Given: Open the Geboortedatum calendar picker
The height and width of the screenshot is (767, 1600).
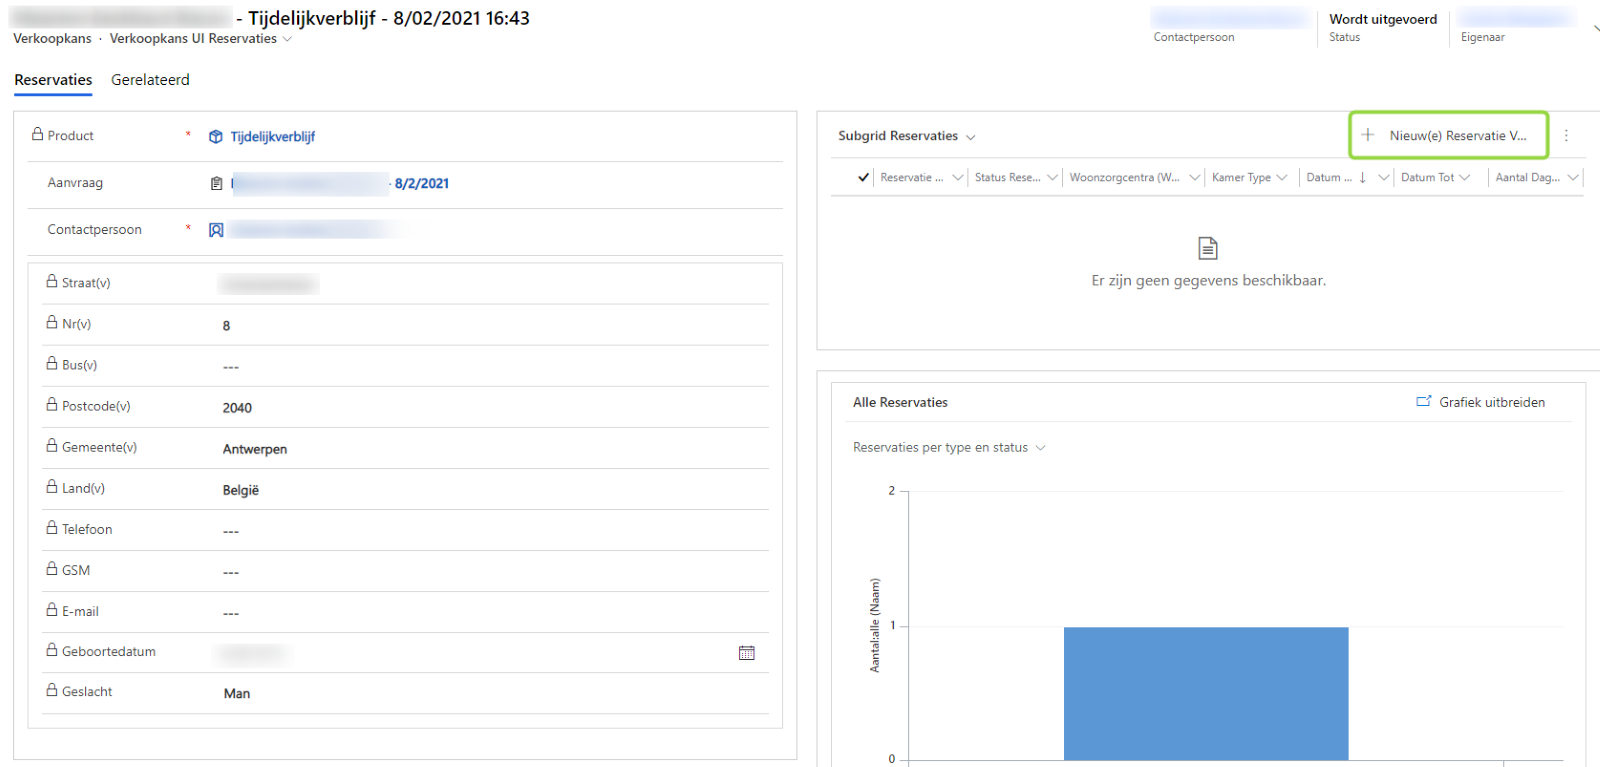Looking at the screenshot, I should click(x=746, y=653).
